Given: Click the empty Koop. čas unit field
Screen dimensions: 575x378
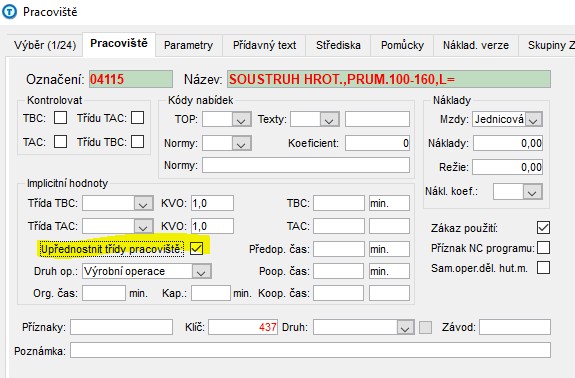Looking at the screenshot, I should pyautogui.click(x=389, y=293).
